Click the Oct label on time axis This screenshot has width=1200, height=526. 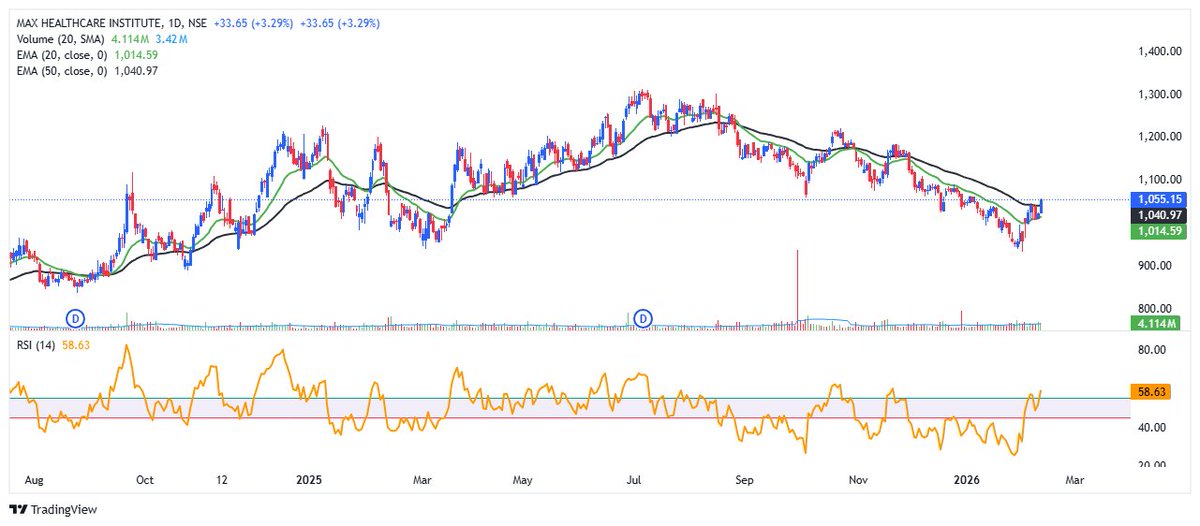[144, 480]
